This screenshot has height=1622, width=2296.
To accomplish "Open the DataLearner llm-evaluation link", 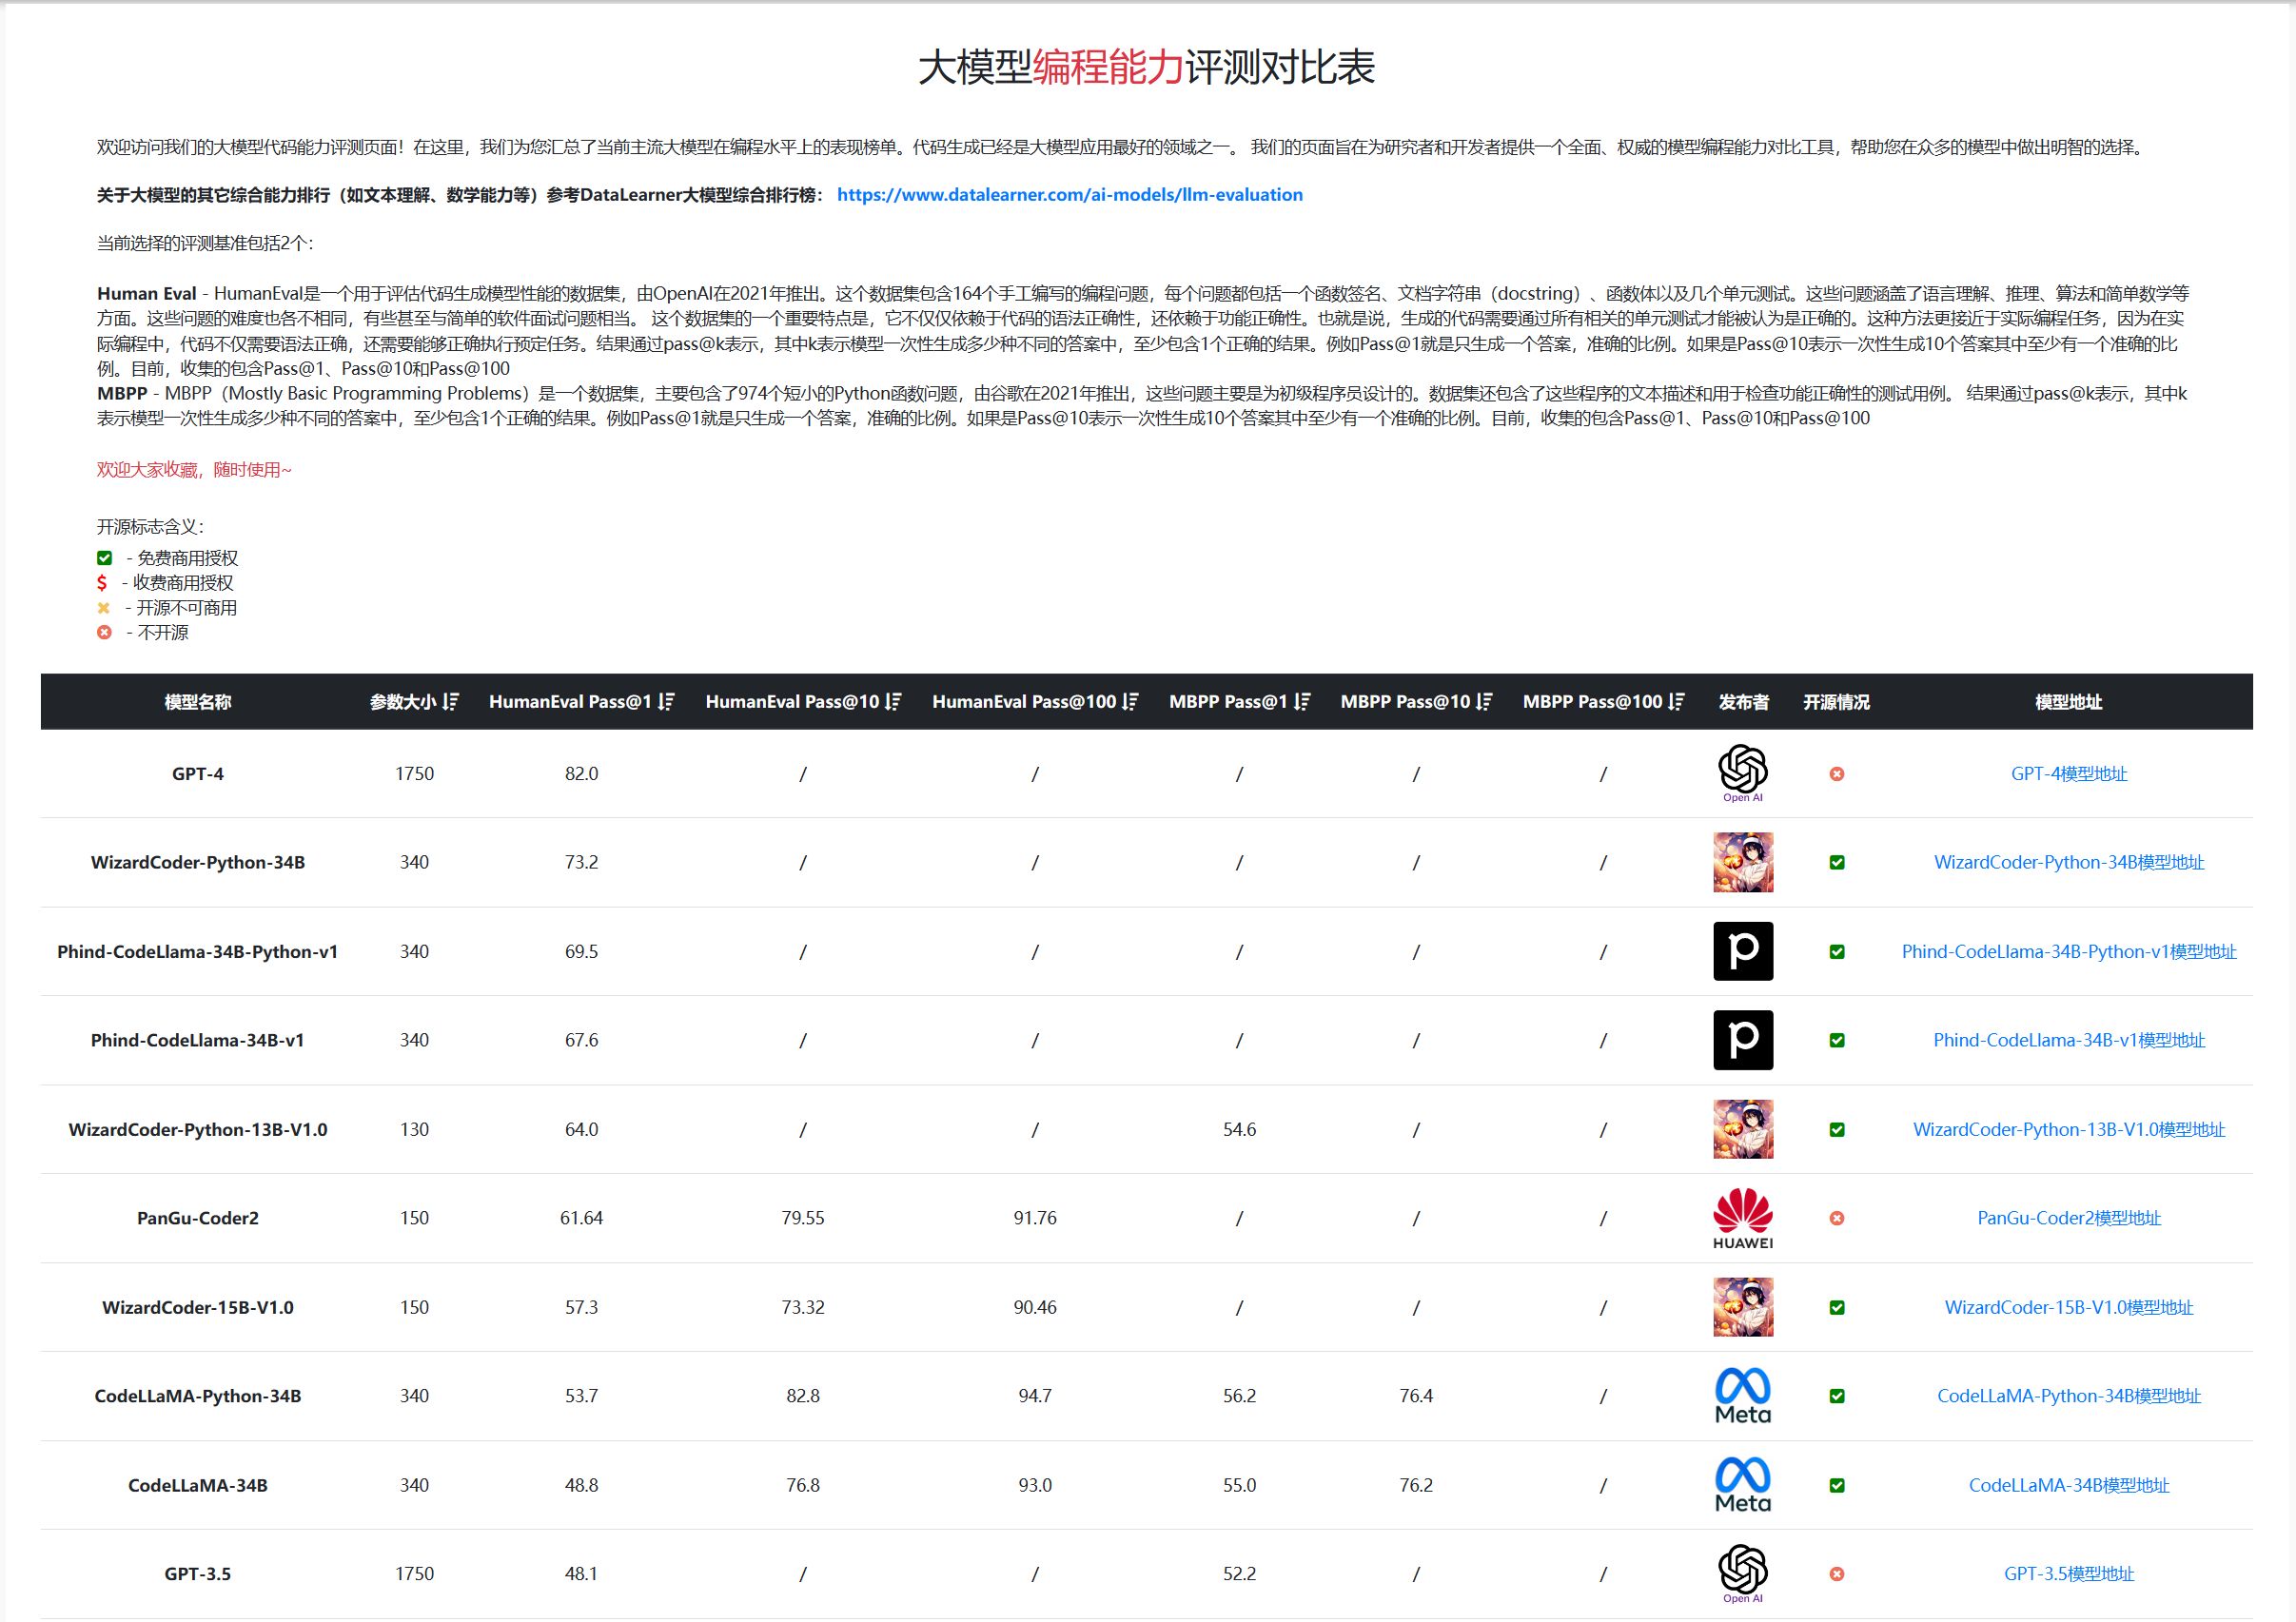I will [x=1069, y=195].
